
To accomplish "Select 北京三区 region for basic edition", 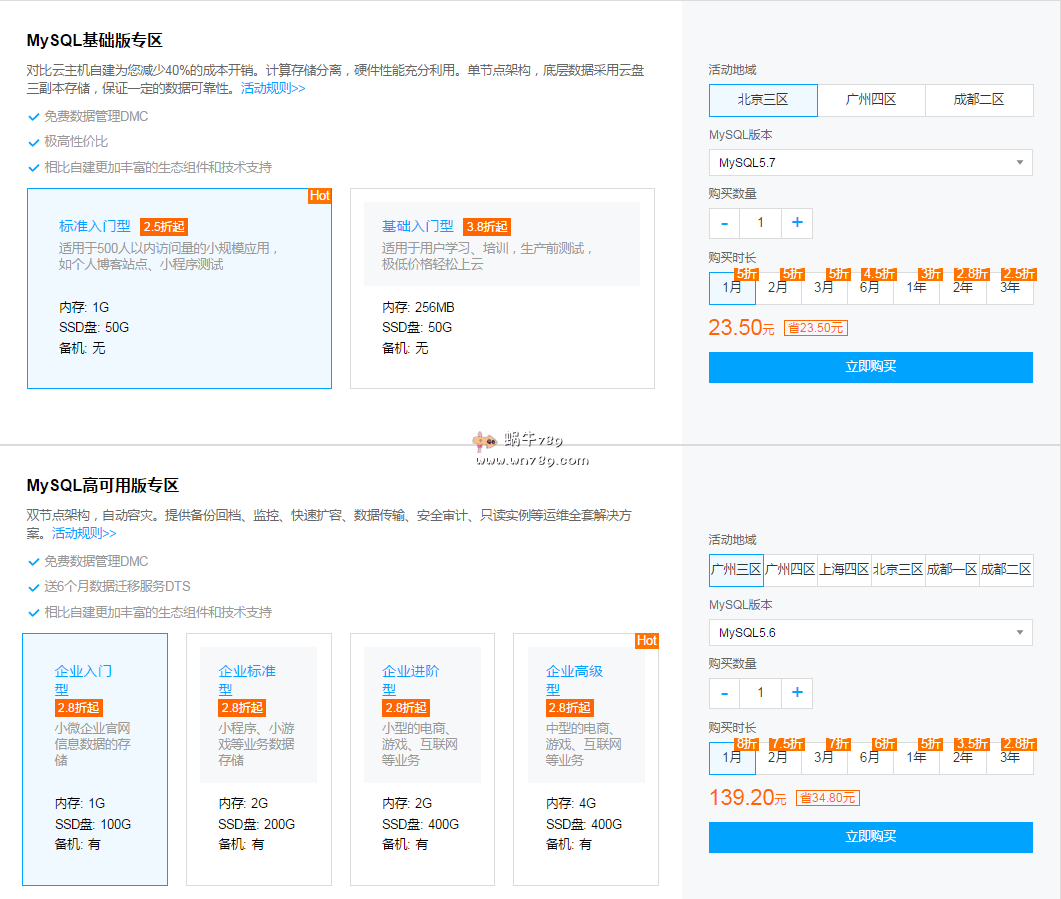I will pos(763,100).
